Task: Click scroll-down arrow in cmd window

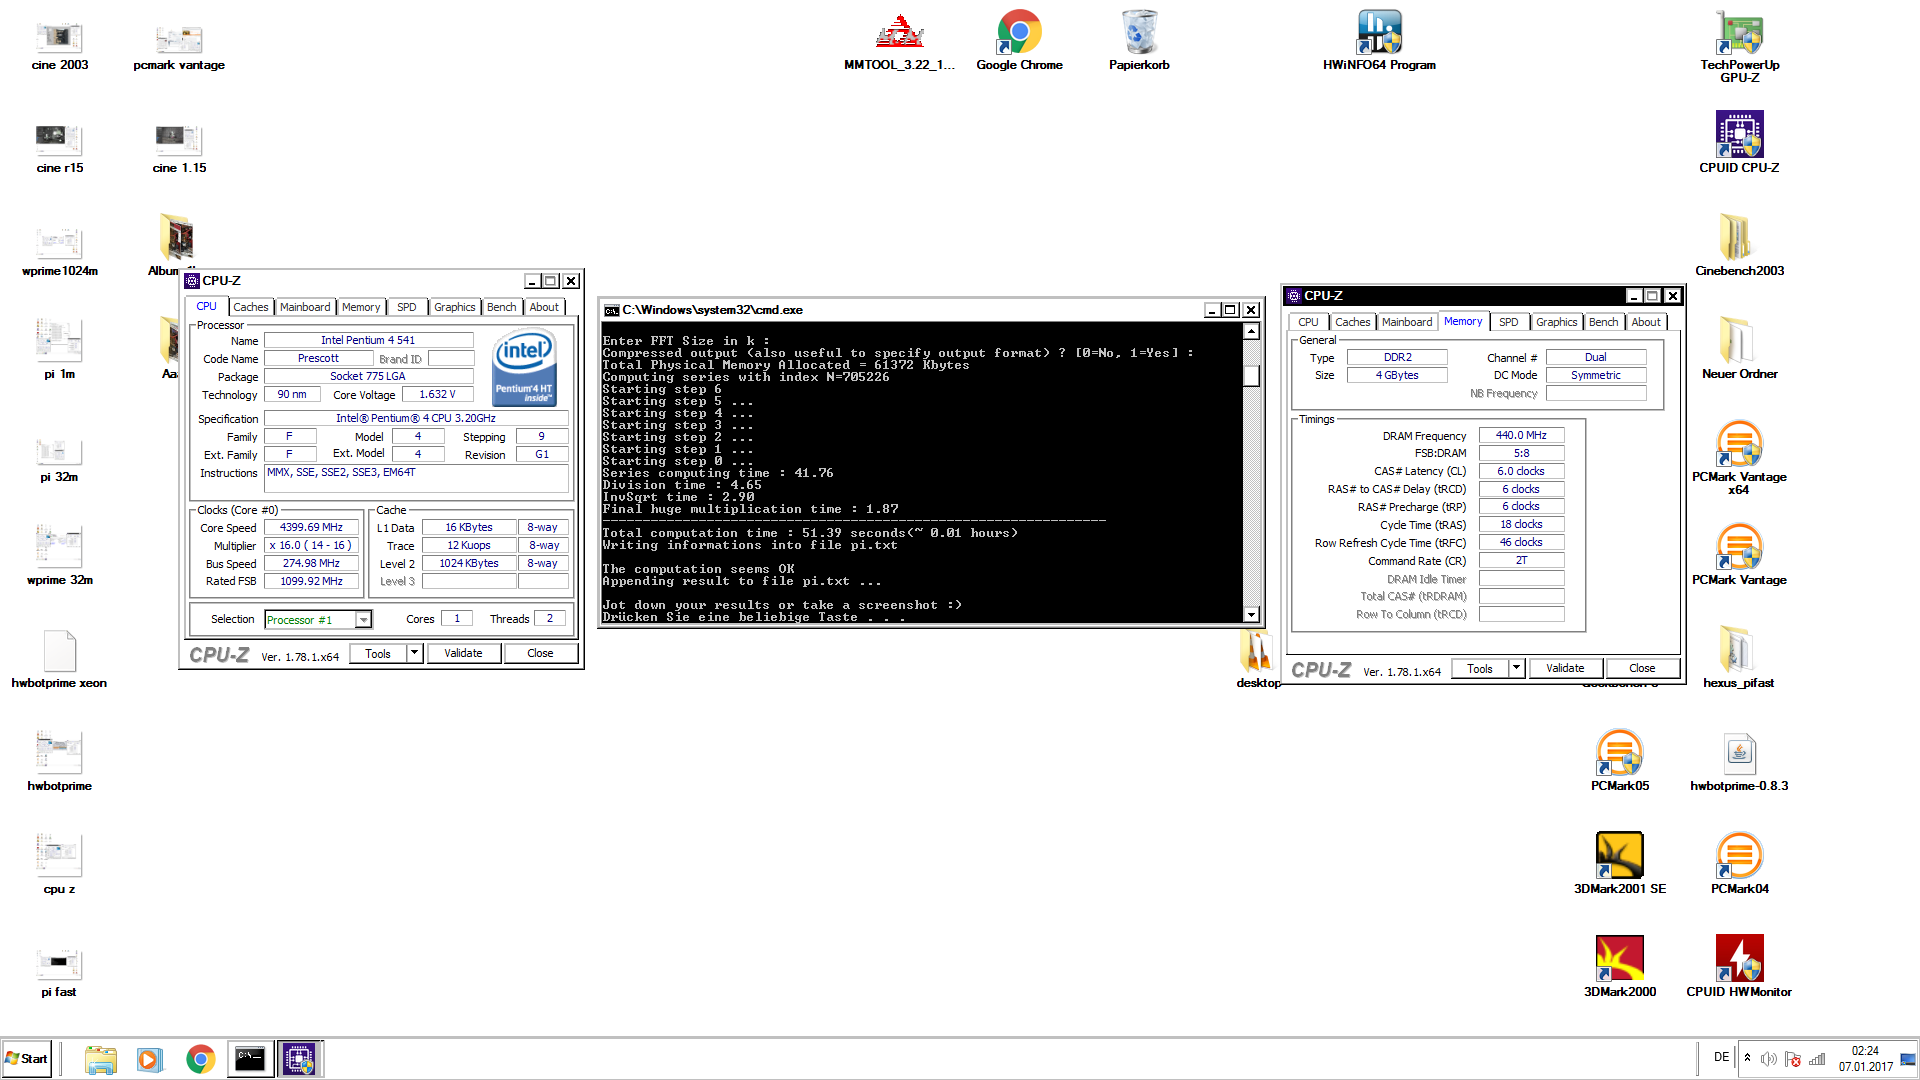Action: point(1251,615)
